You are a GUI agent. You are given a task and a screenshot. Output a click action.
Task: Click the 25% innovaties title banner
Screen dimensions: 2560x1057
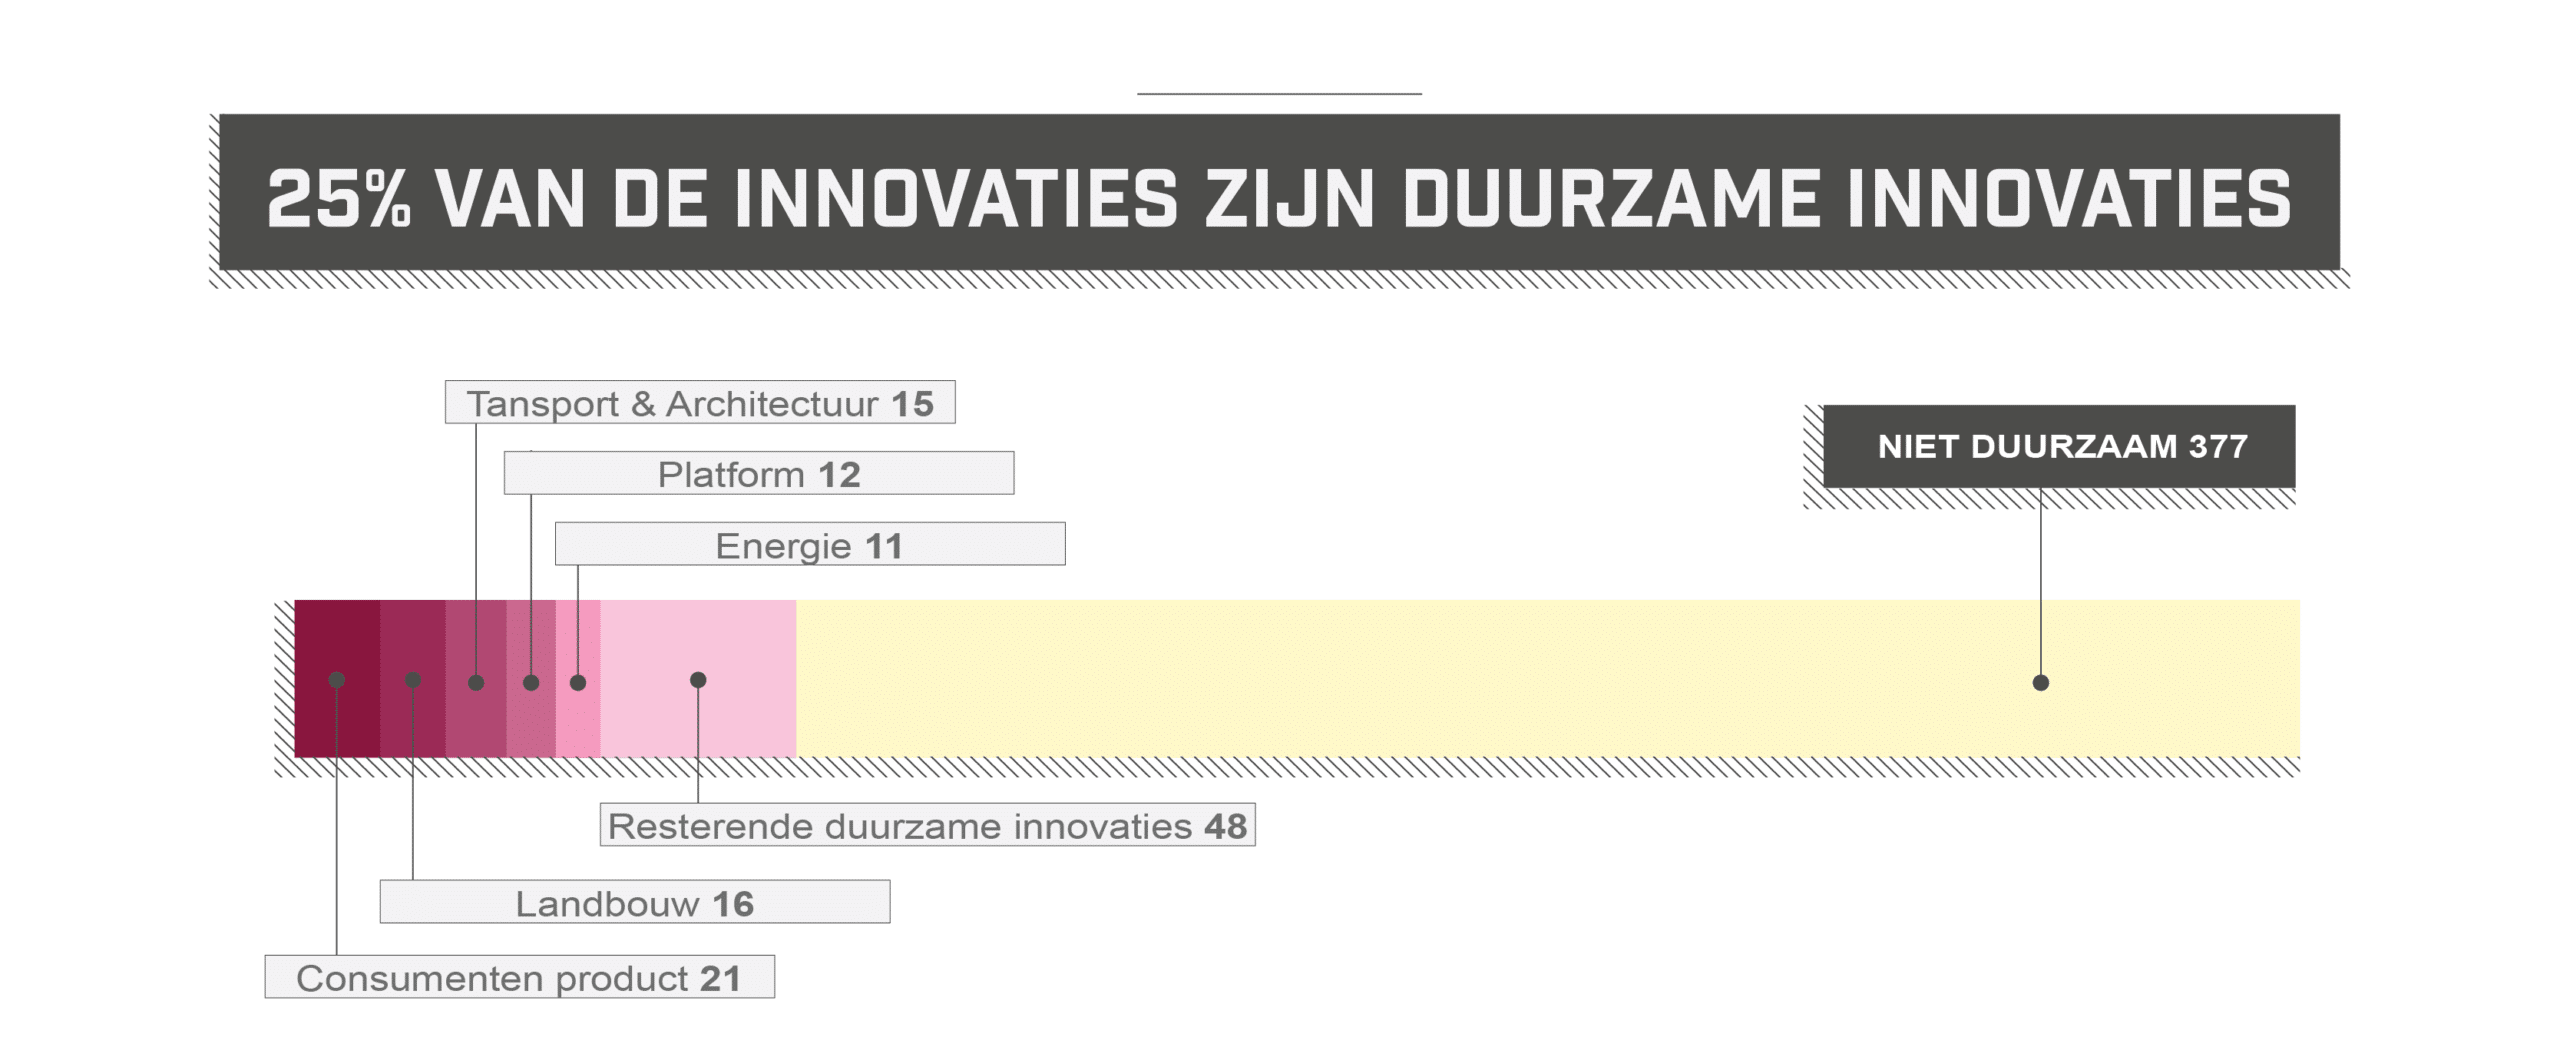click(1279, 192)
